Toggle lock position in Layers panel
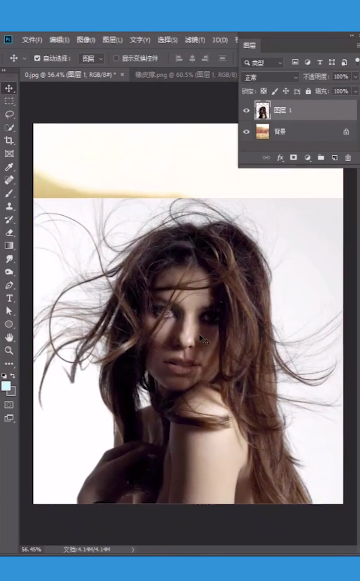The height and width of the screenshot is (581, 360). click(x=286, y=91)
